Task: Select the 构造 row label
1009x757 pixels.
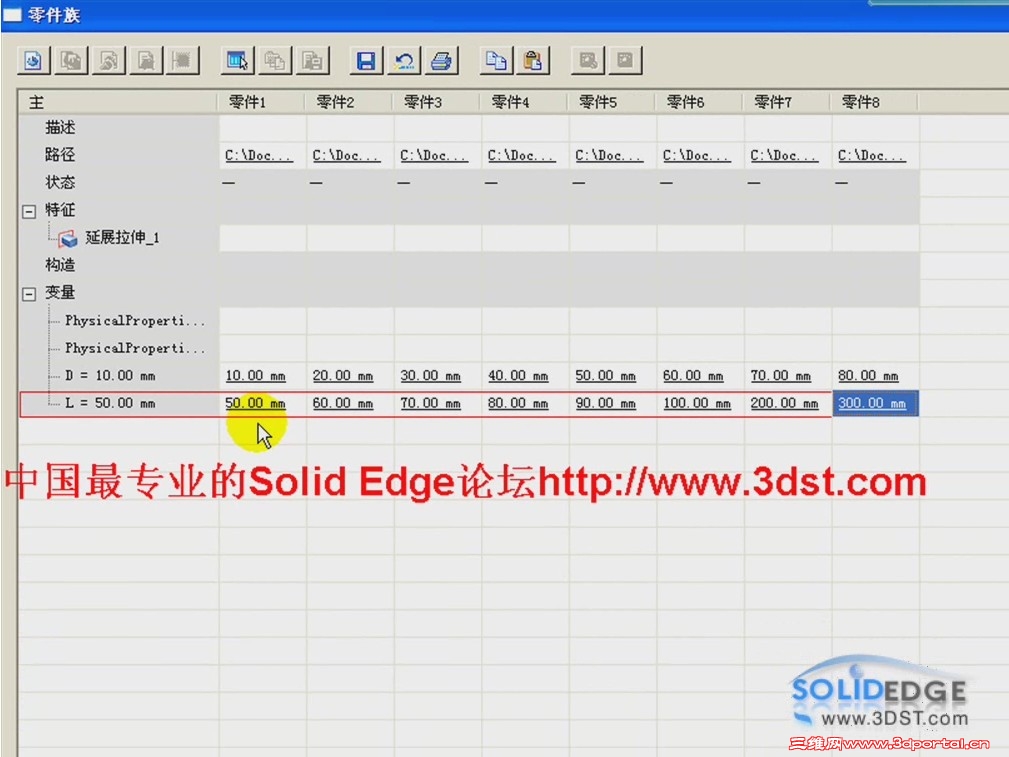Action: point(60,265)
